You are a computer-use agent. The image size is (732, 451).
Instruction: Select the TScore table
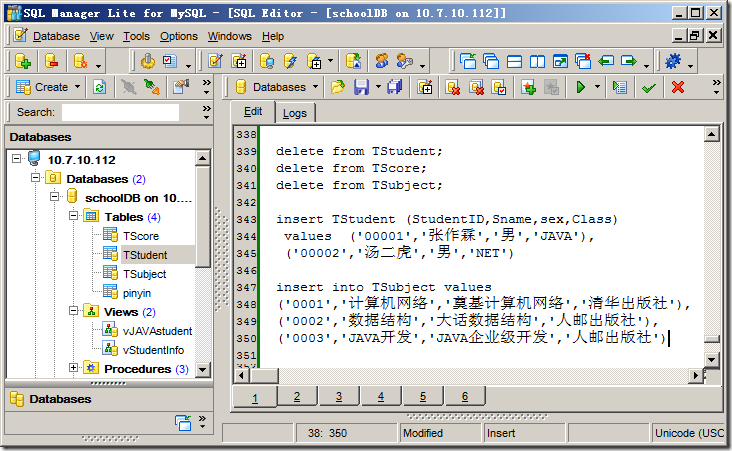click(141, 236)
